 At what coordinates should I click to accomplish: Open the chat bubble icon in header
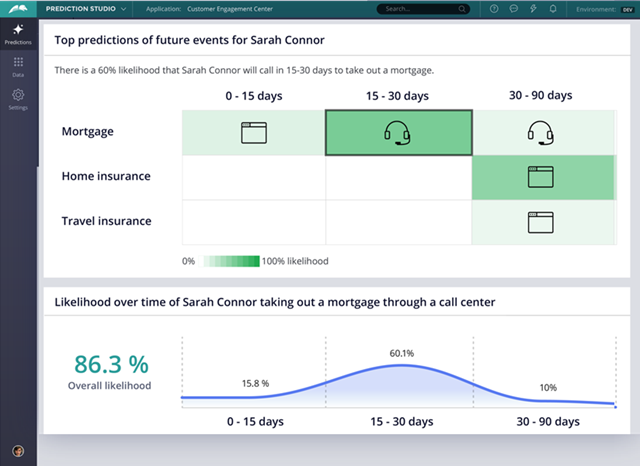[x=514, y=9]
